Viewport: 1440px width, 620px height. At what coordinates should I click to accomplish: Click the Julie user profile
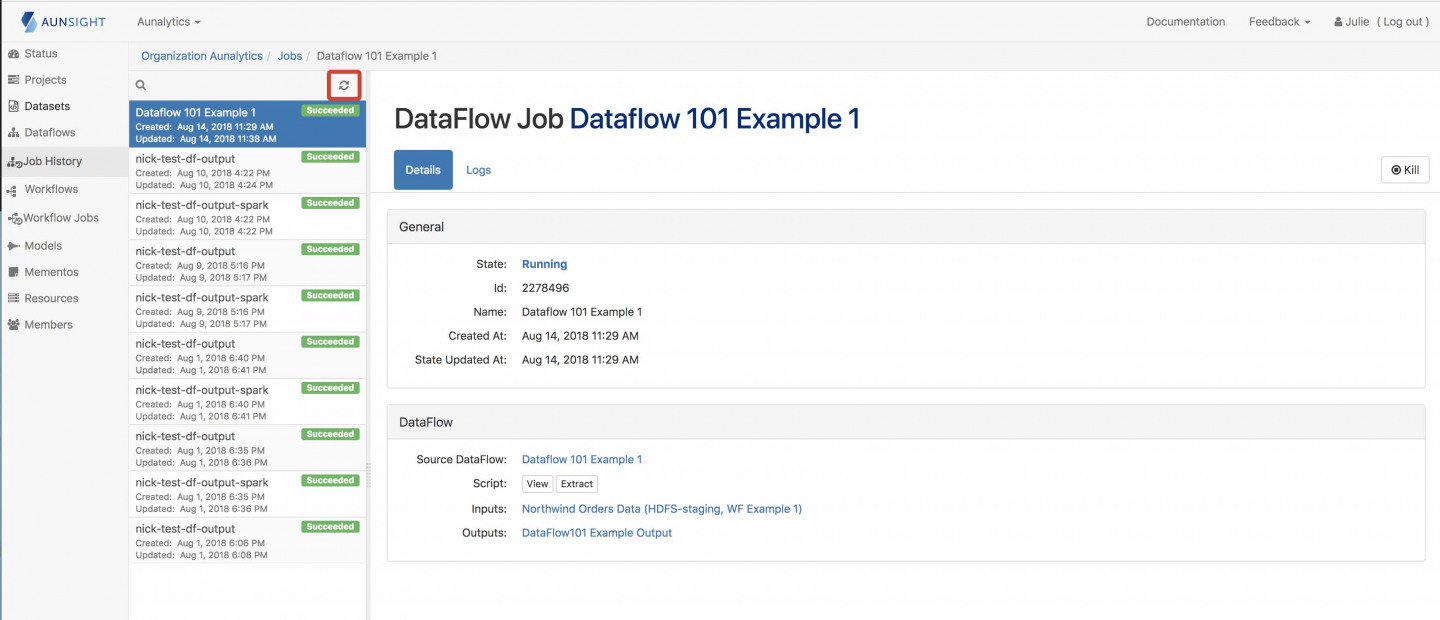(x=1352, y=21)
